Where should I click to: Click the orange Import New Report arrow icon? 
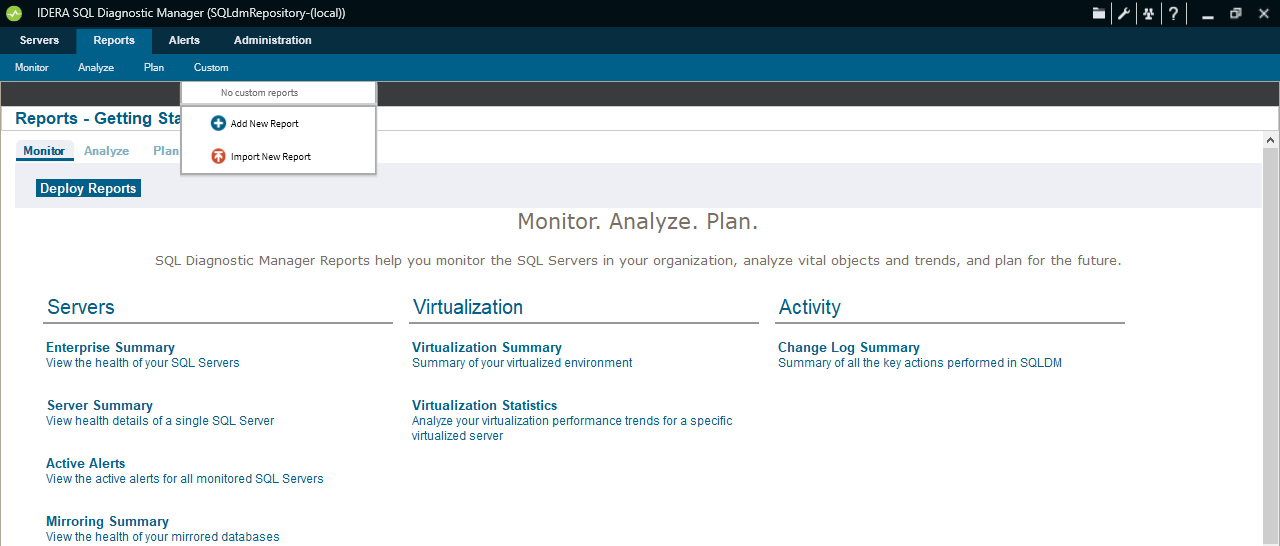point(218,157)
